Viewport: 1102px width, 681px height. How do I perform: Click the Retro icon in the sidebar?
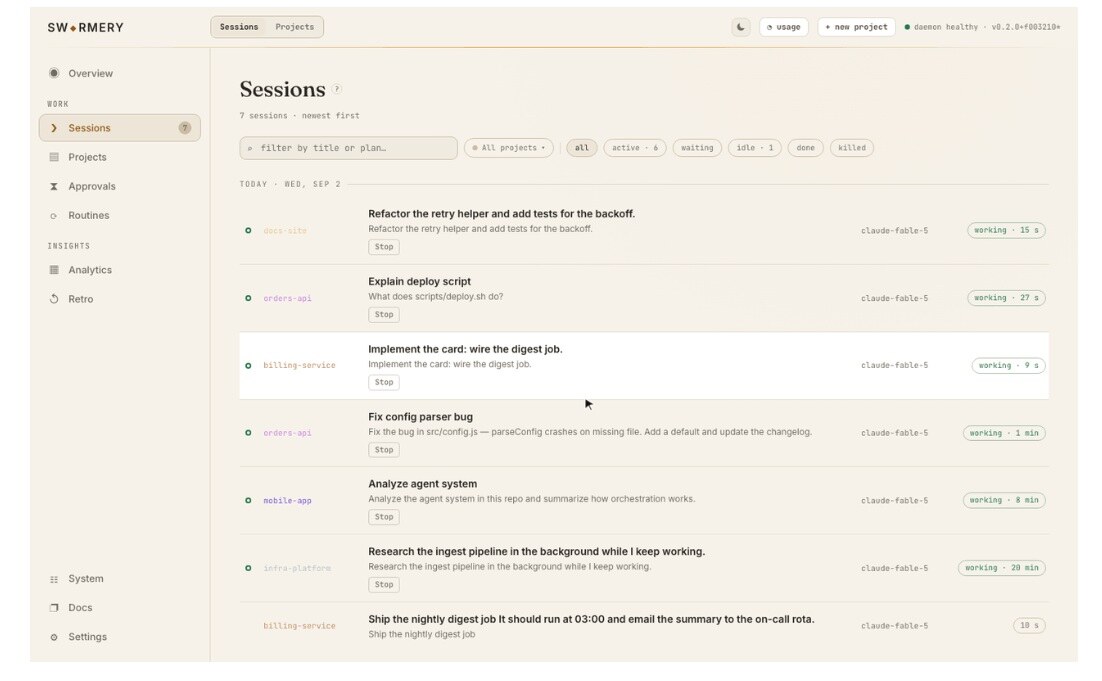pyautogui.click(x=54, y=299)
